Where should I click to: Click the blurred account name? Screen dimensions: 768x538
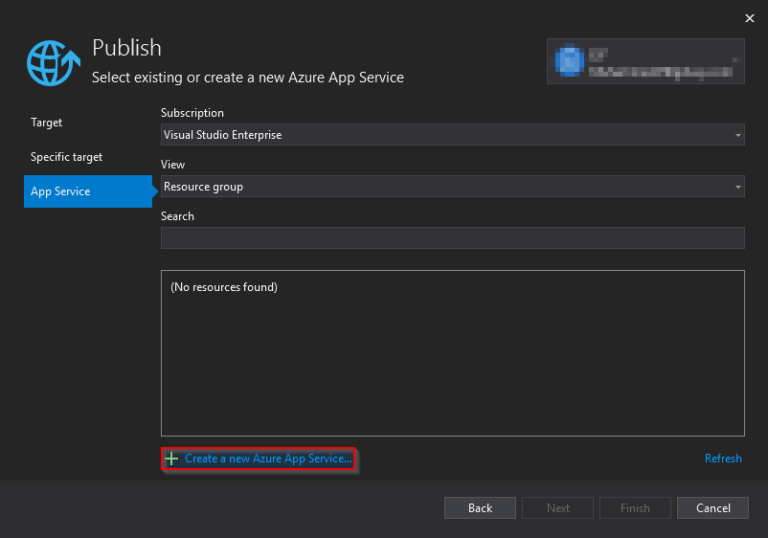[660, 60]
